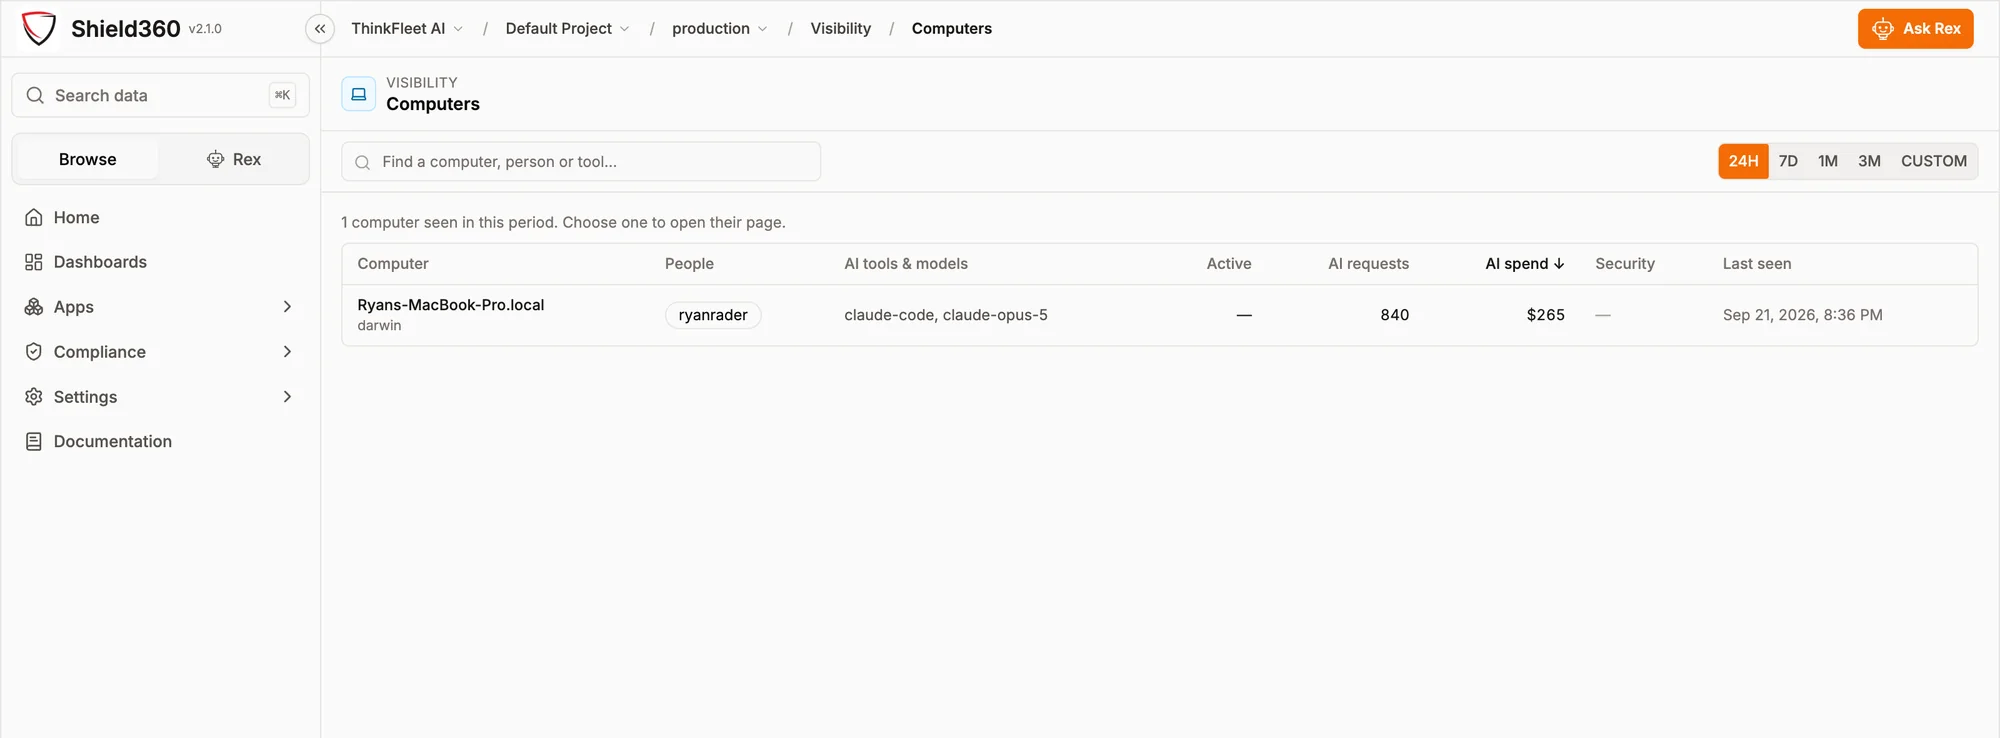The height and width of the screenshot is (738, 2000).
Task: Click the Computer column header
Action: (x=393, y=264)
